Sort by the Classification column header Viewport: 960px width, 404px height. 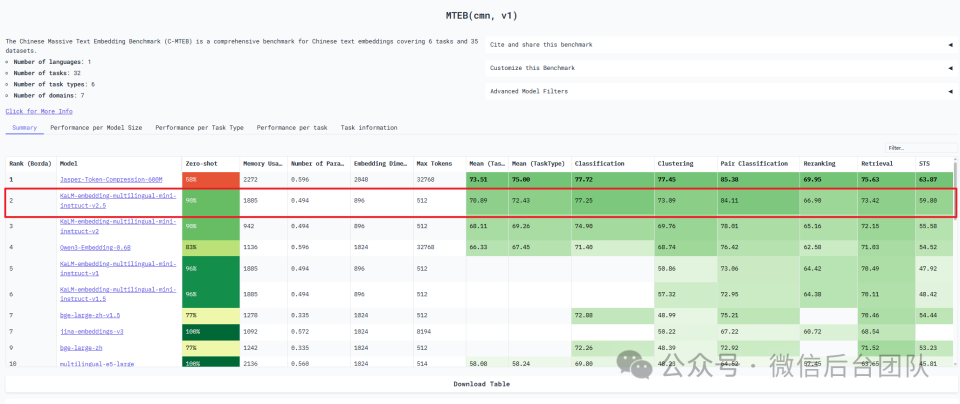pyautogui.click(x=612, y=164)
